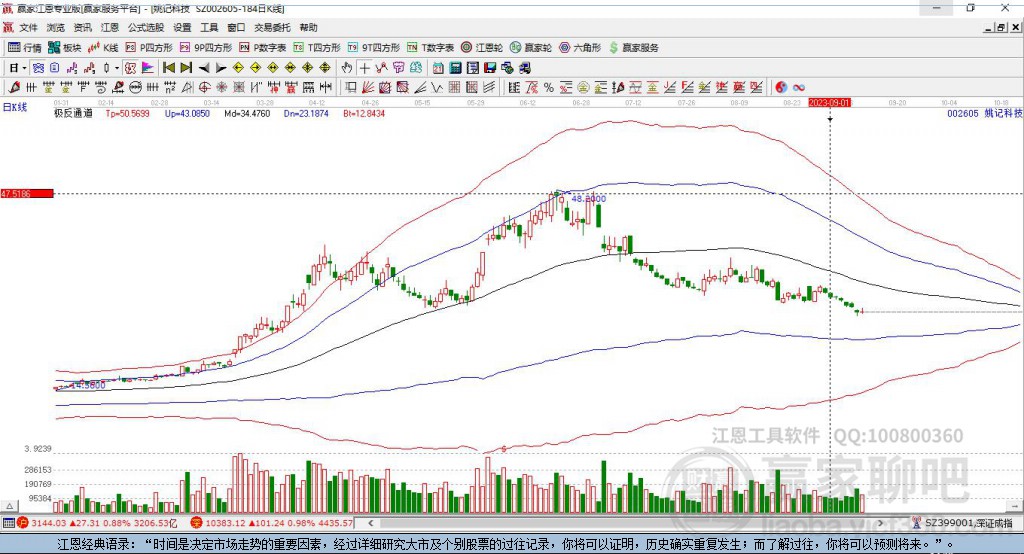1024x554 pixels.
Task: Toggle the pink-blue flag indicator icon
Action: pos(148,68)
